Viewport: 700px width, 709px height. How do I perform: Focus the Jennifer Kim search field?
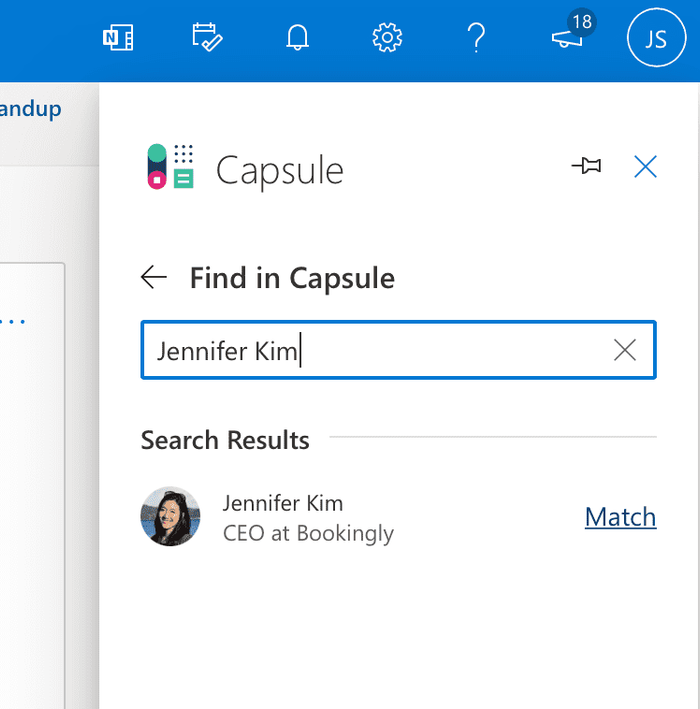[x=398, y=350]
